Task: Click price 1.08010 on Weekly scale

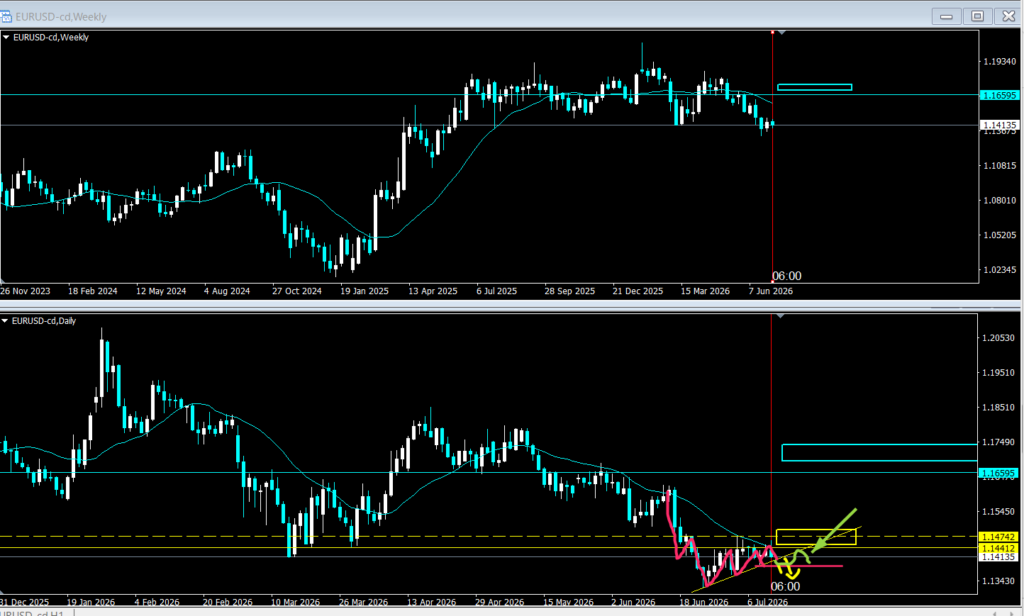Action: click(1000, 200)
